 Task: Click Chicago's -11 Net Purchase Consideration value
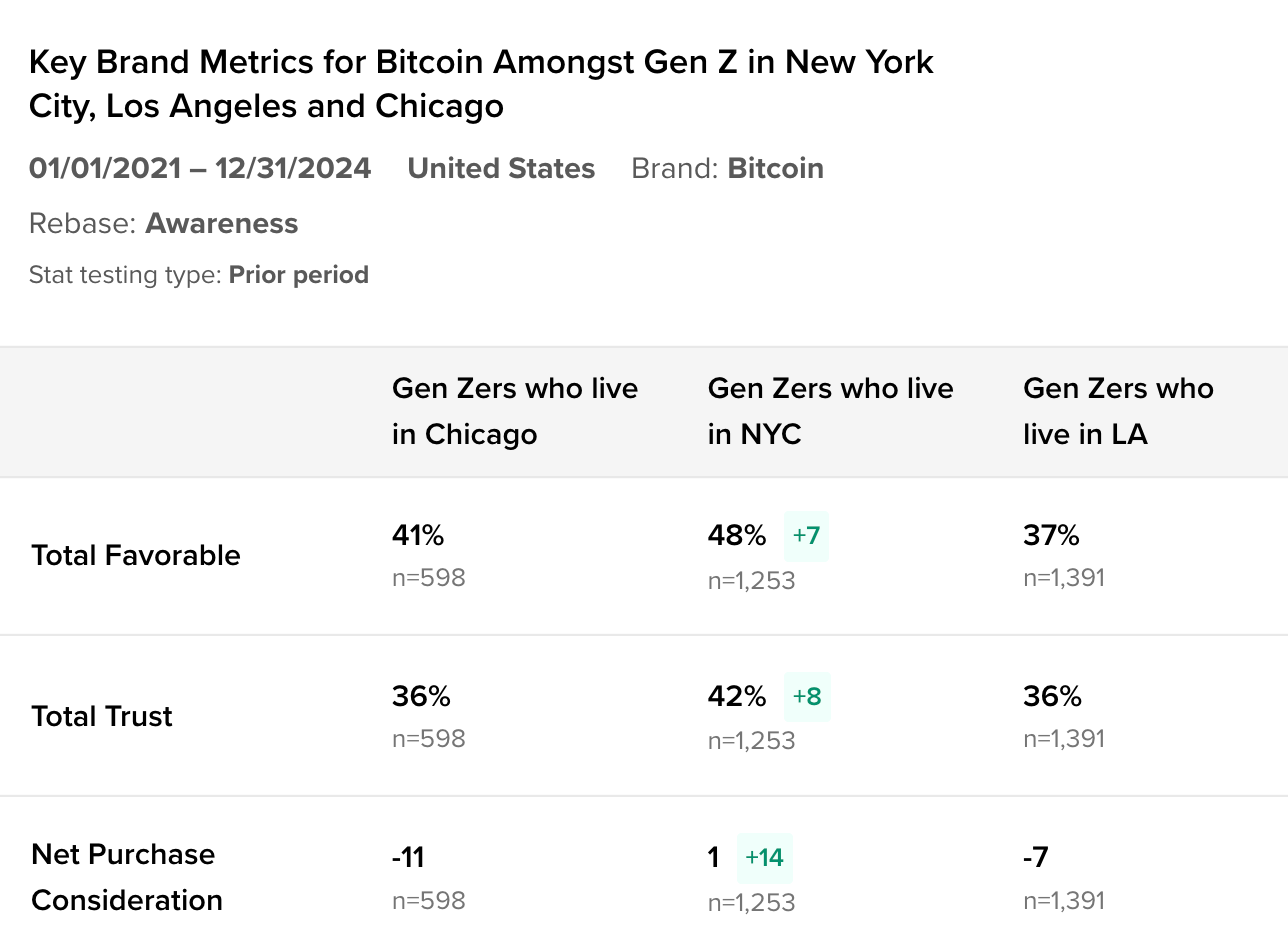408,858
